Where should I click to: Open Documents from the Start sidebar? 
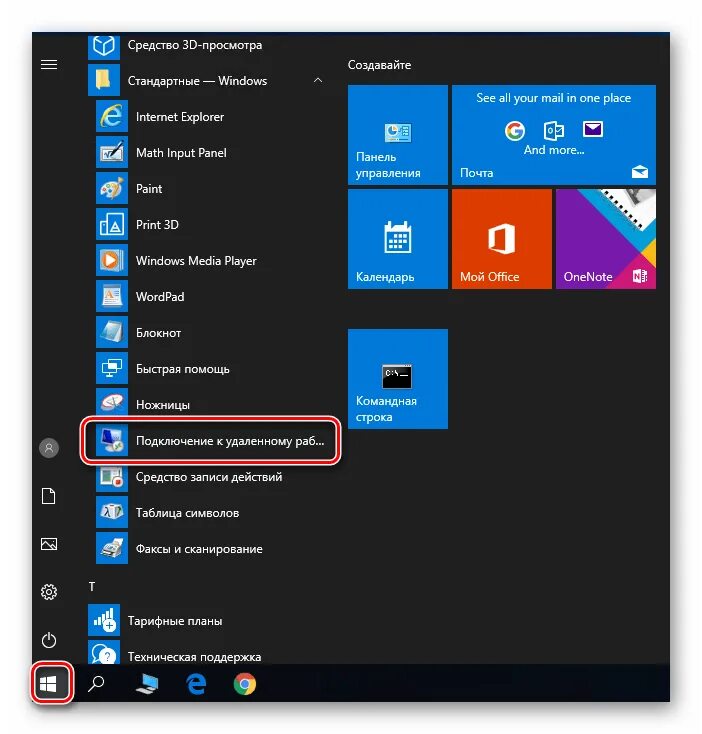(x=49, y=496)
